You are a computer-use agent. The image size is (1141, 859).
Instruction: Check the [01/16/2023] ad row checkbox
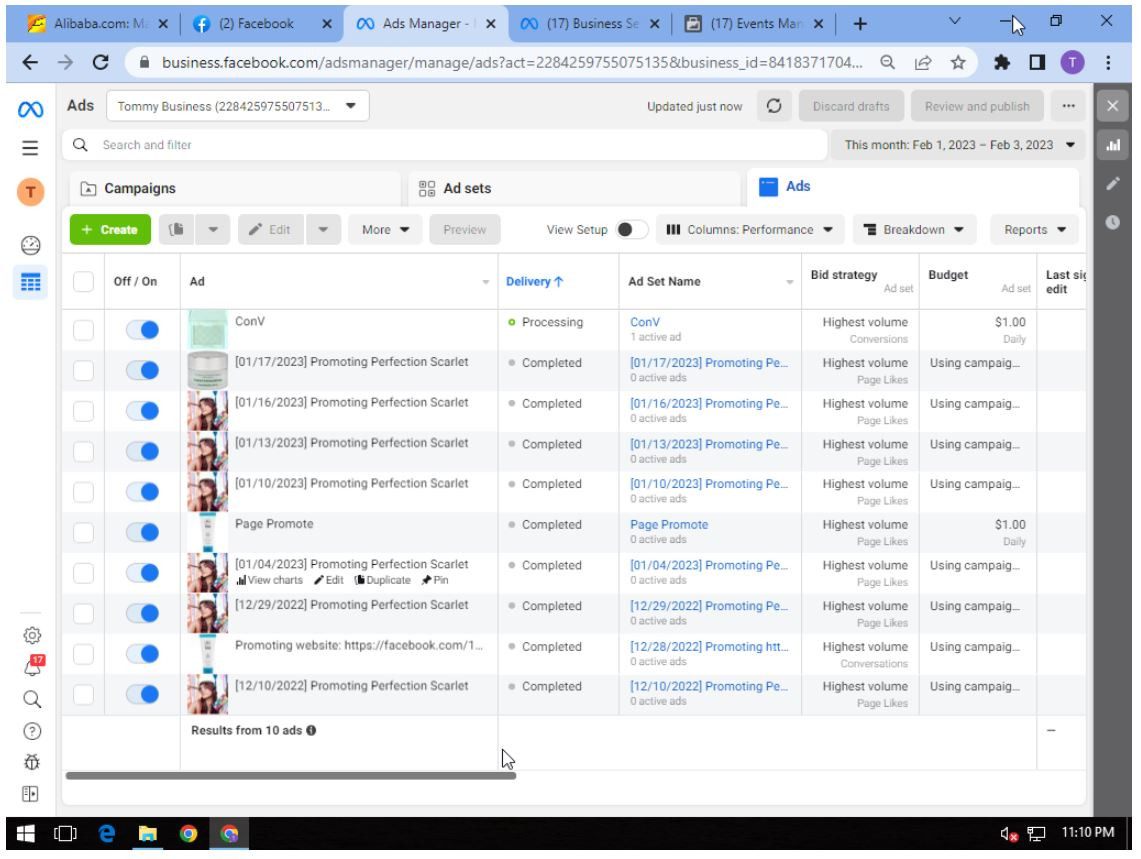(84, 411)
